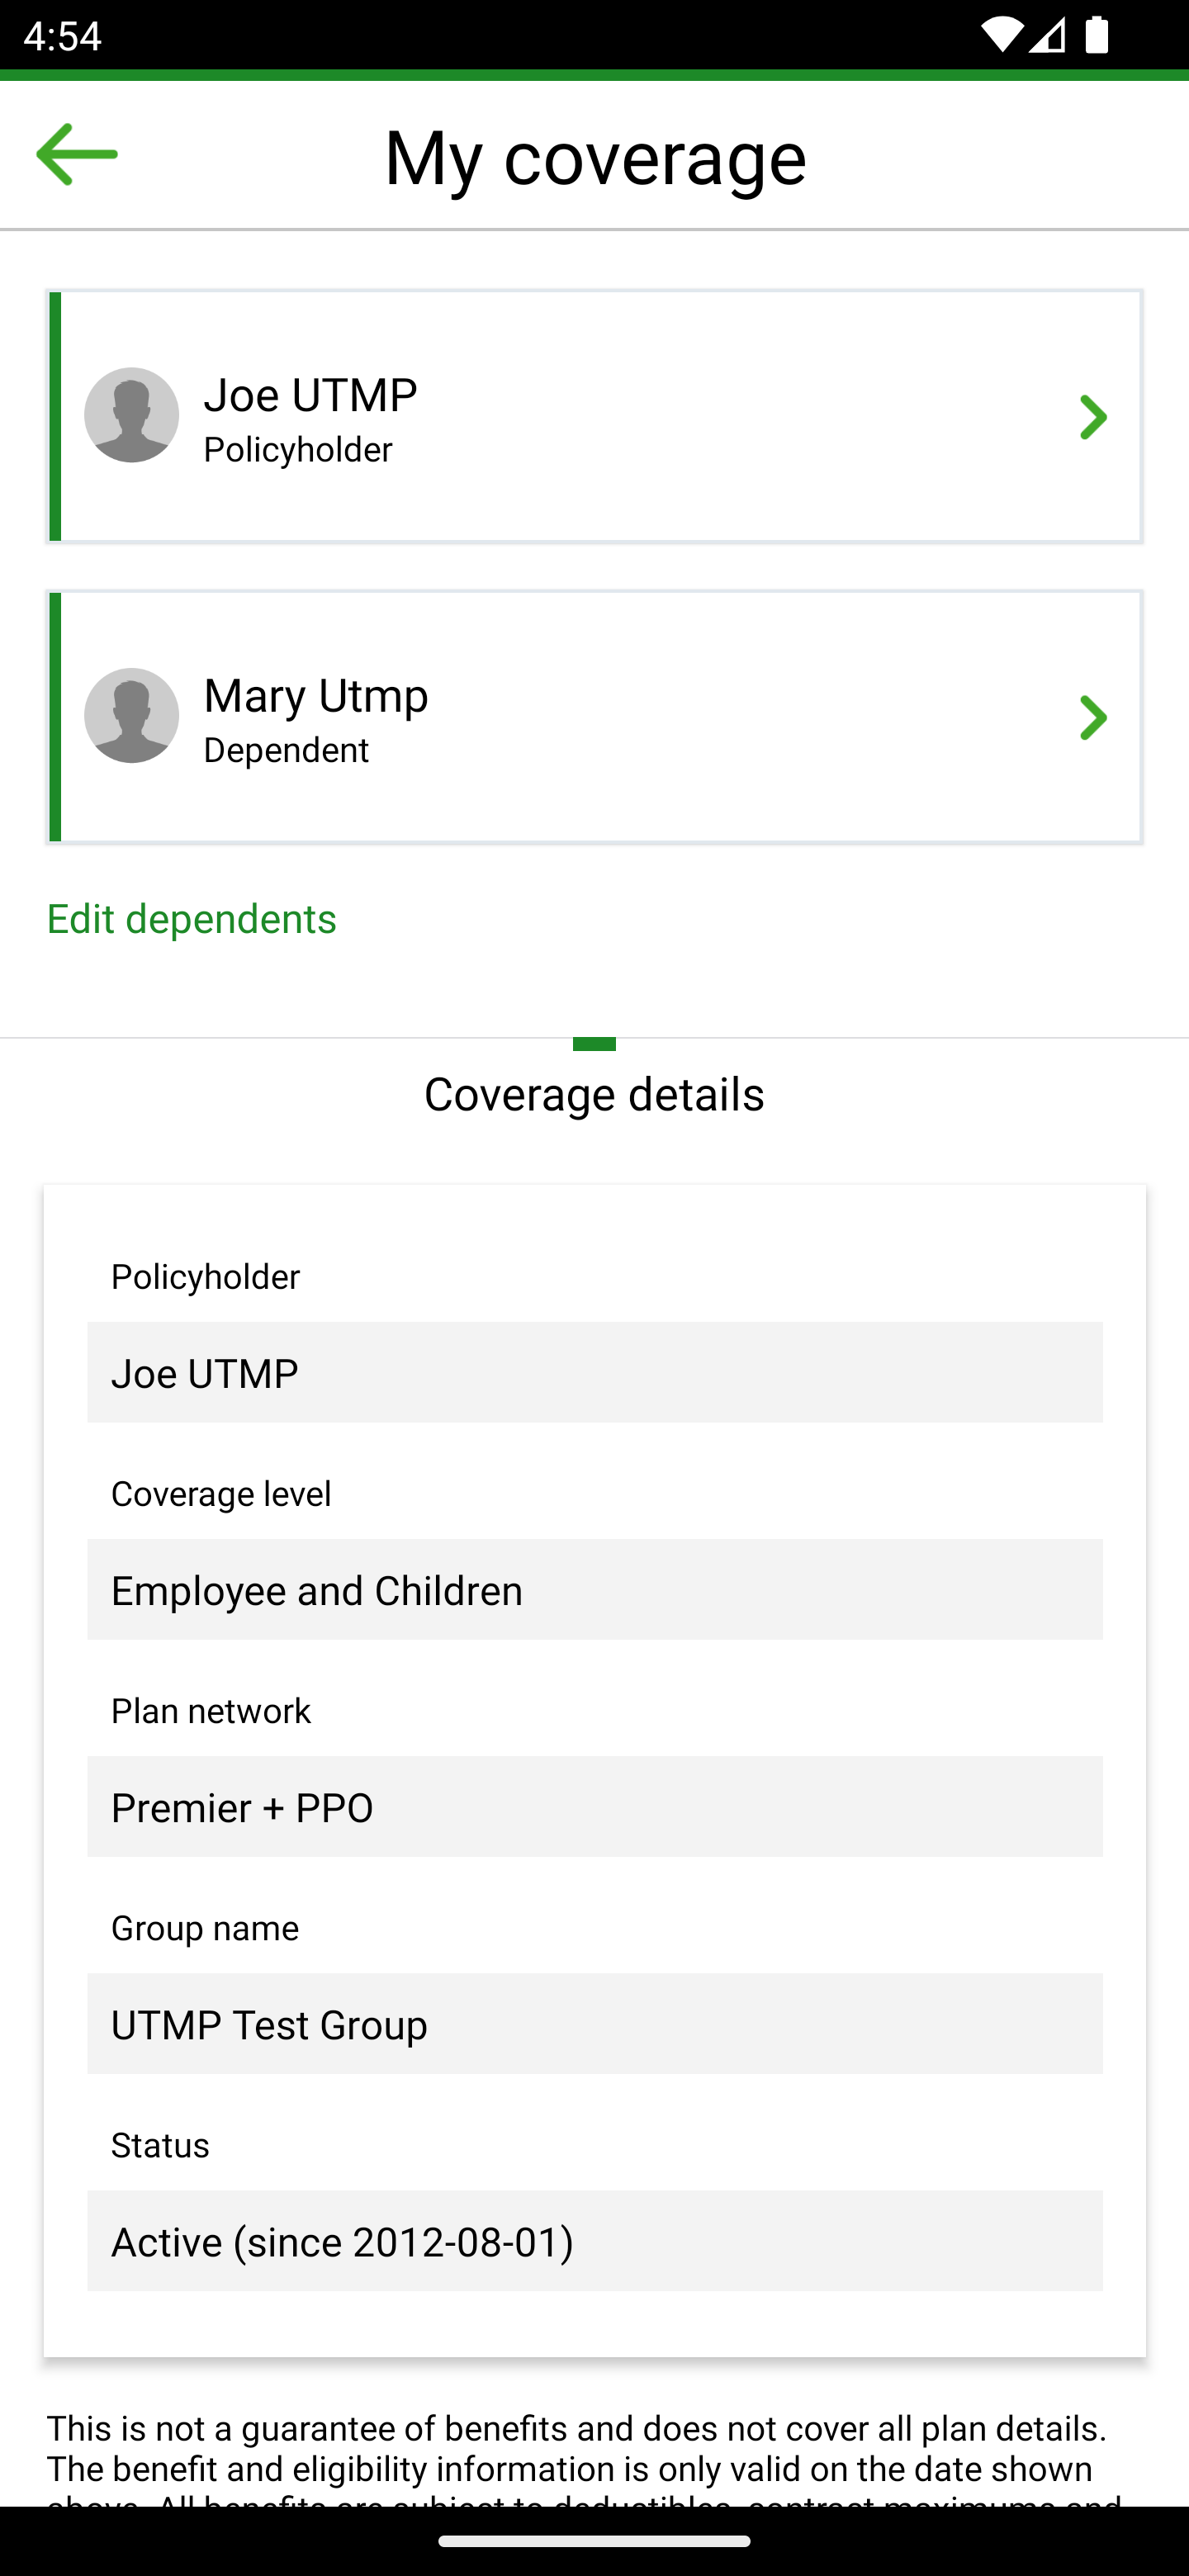This screenshot has width=1189, height=2576.
Task: Select the Policyholder field Joe UTMP
Action: [594, 1372]
